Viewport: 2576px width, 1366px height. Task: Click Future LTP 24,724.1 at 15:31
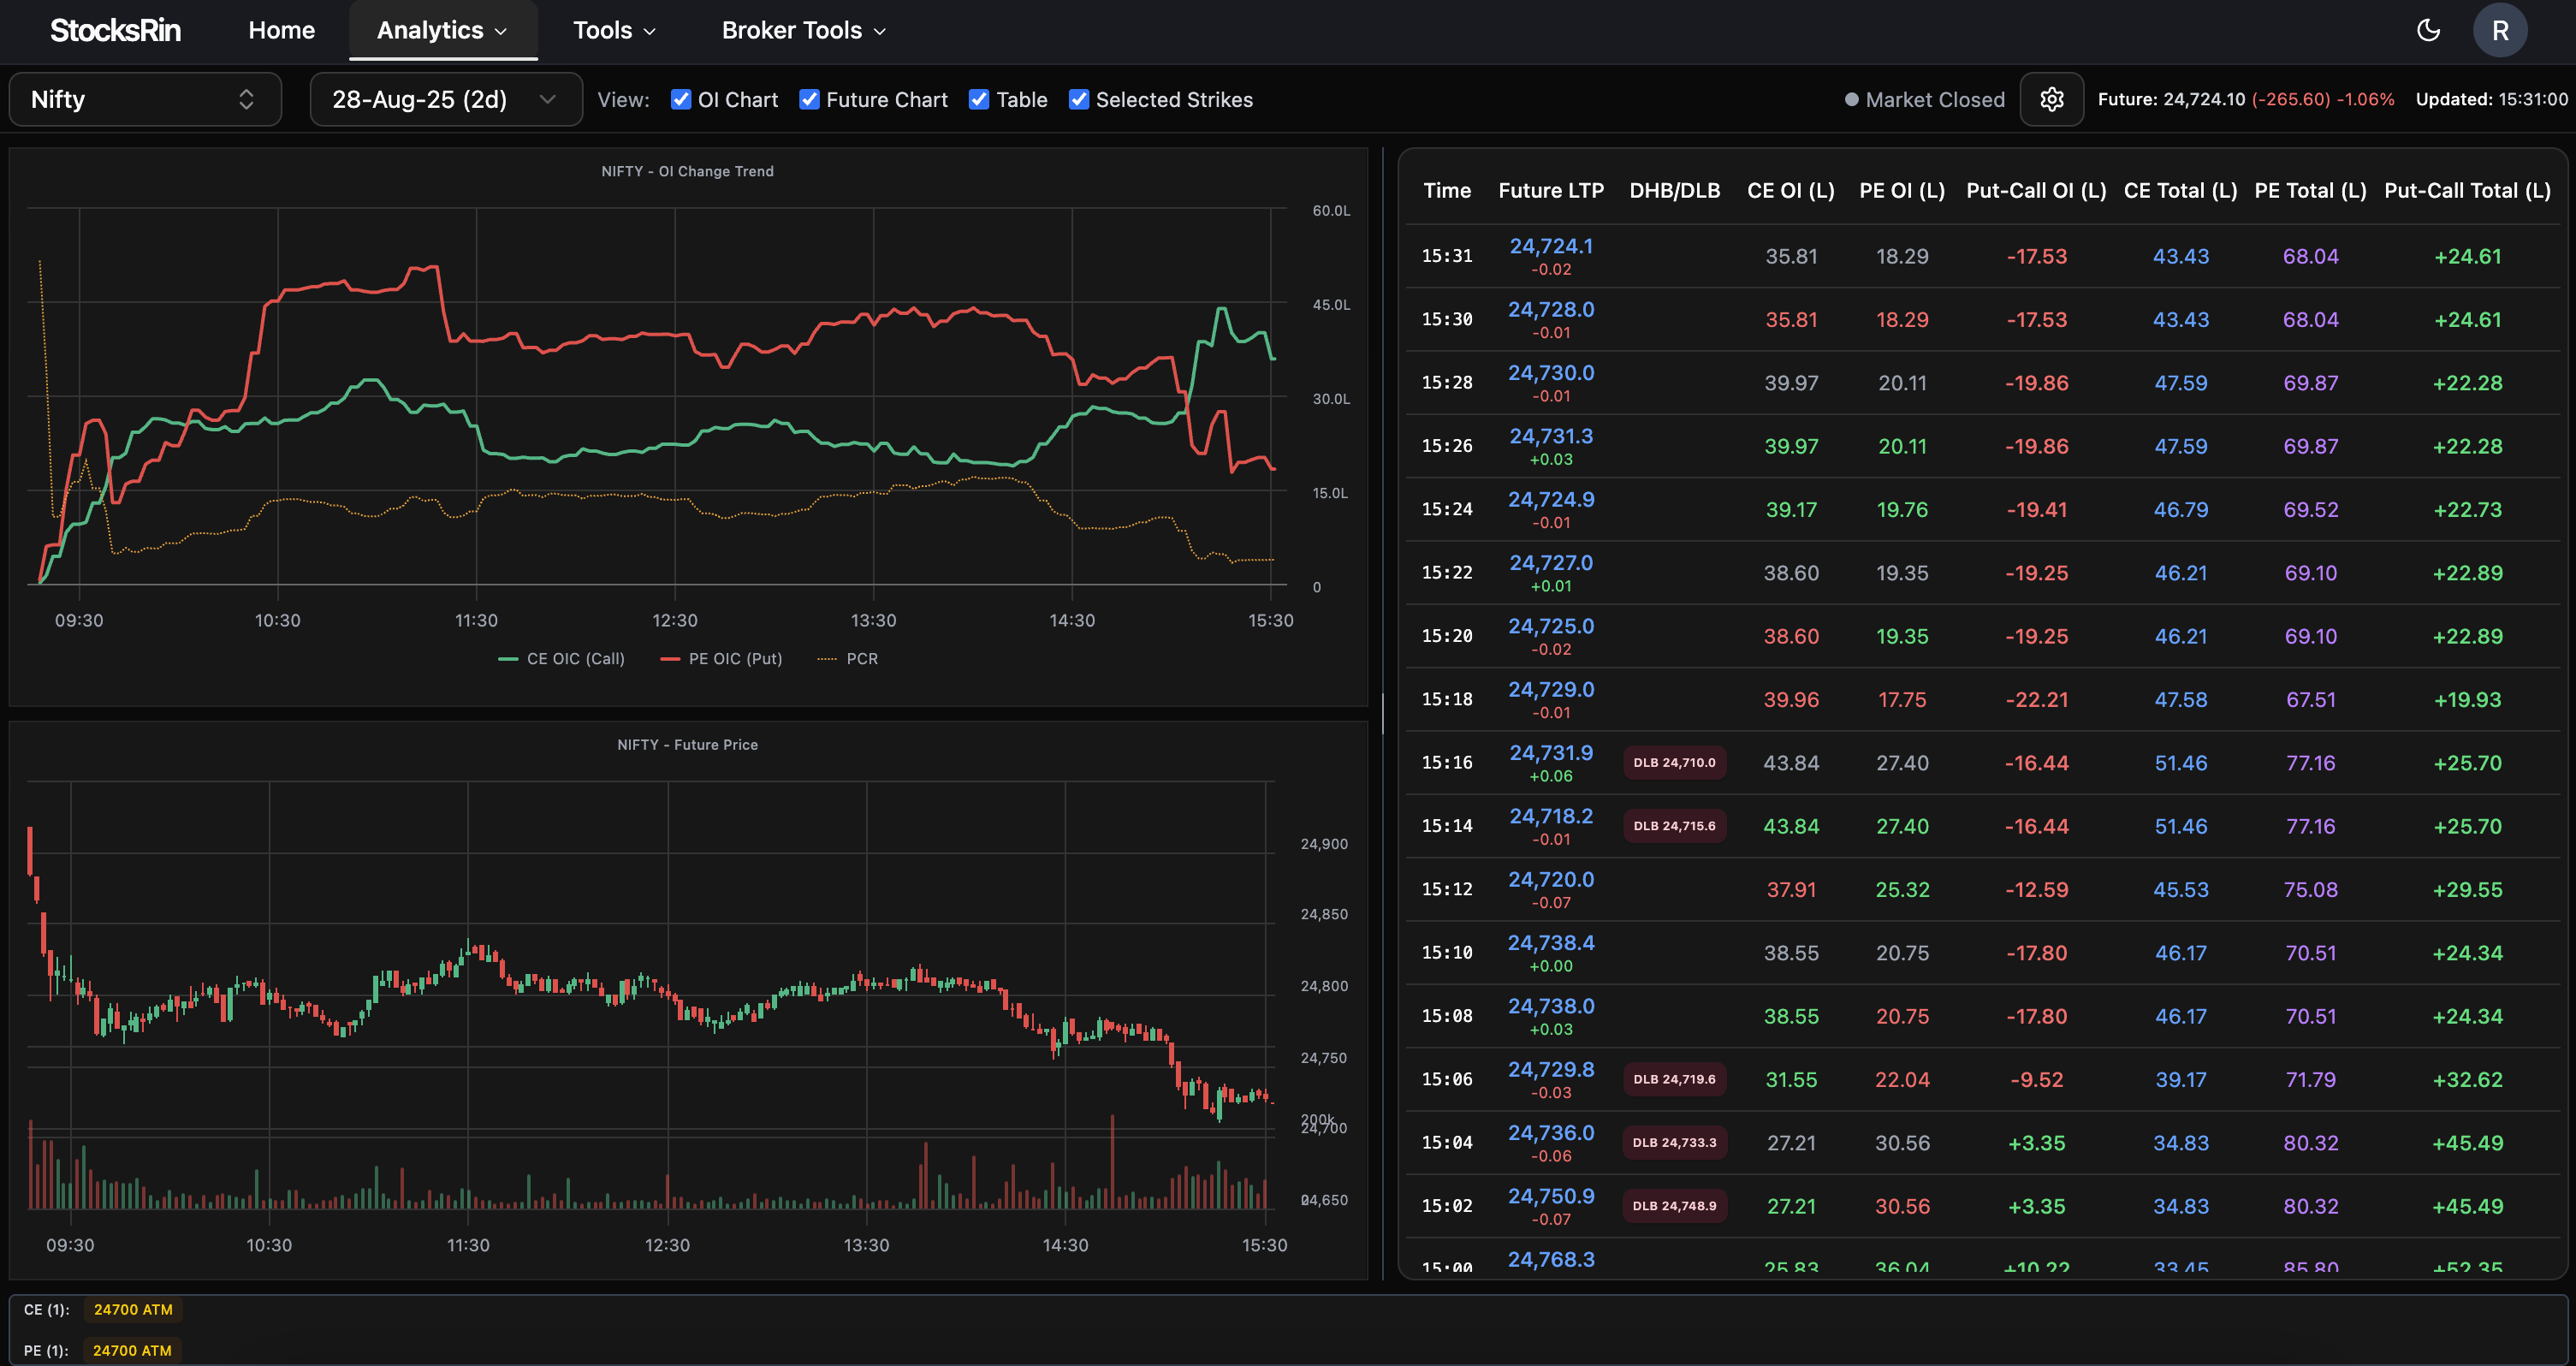coord(1551,246)
